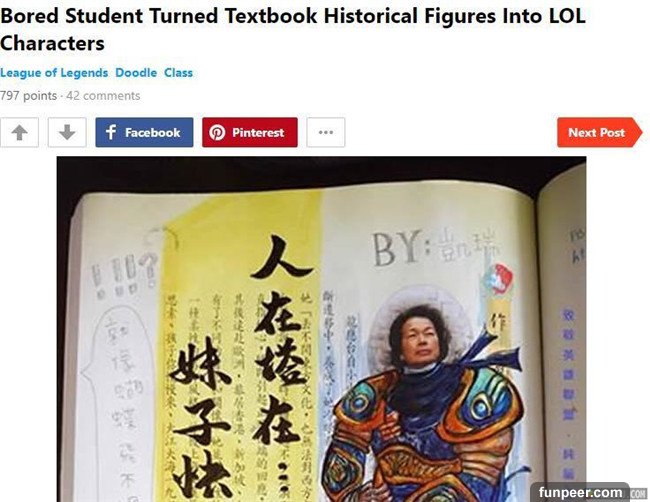The image size is (650, 502).
Task: Share the post on Facebook
Action: 144,133
